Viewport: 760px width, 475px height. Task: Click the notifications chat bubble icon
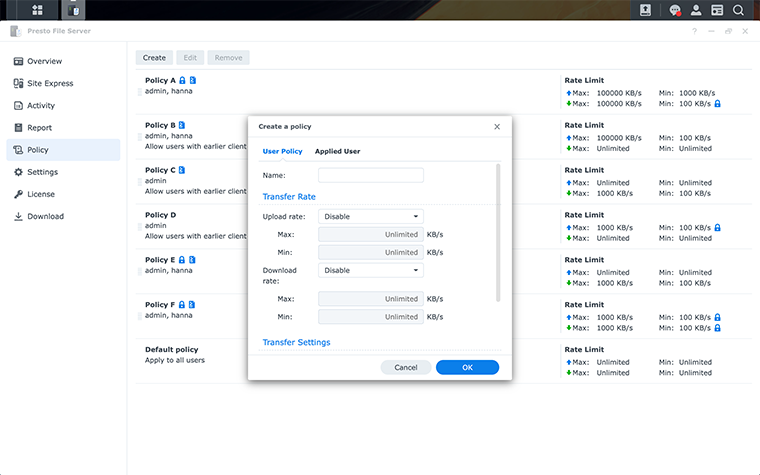[675, 10]
